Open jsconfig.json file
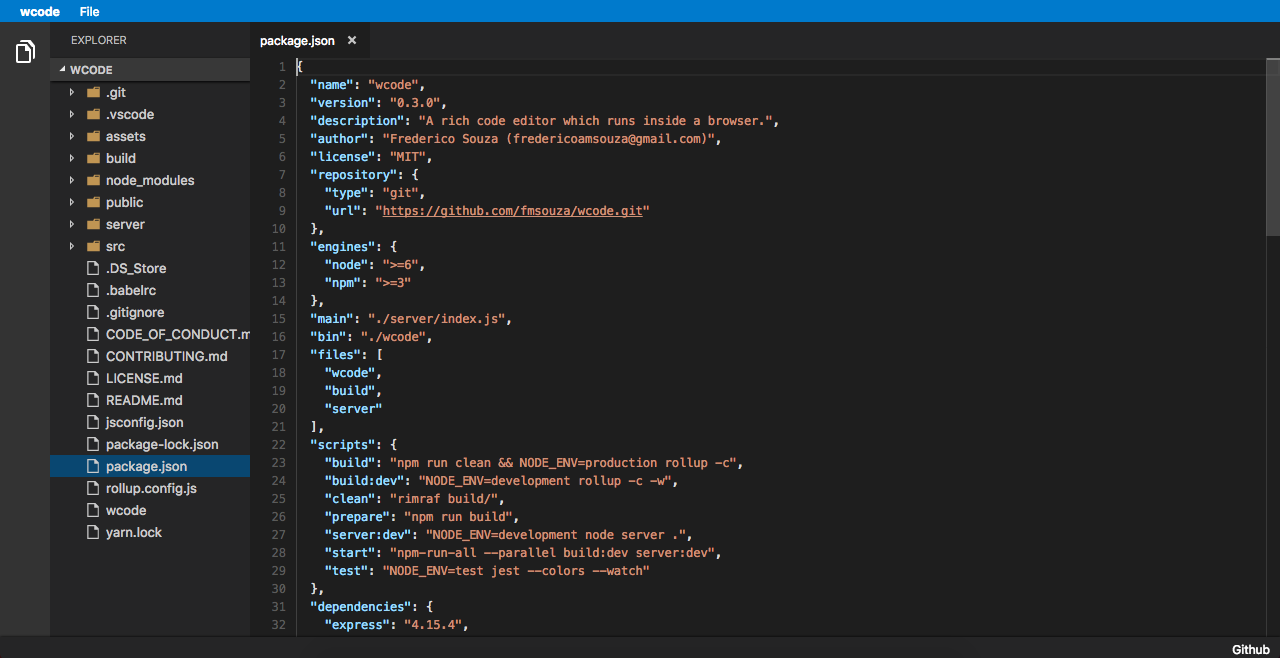 [x=150, y=422]
